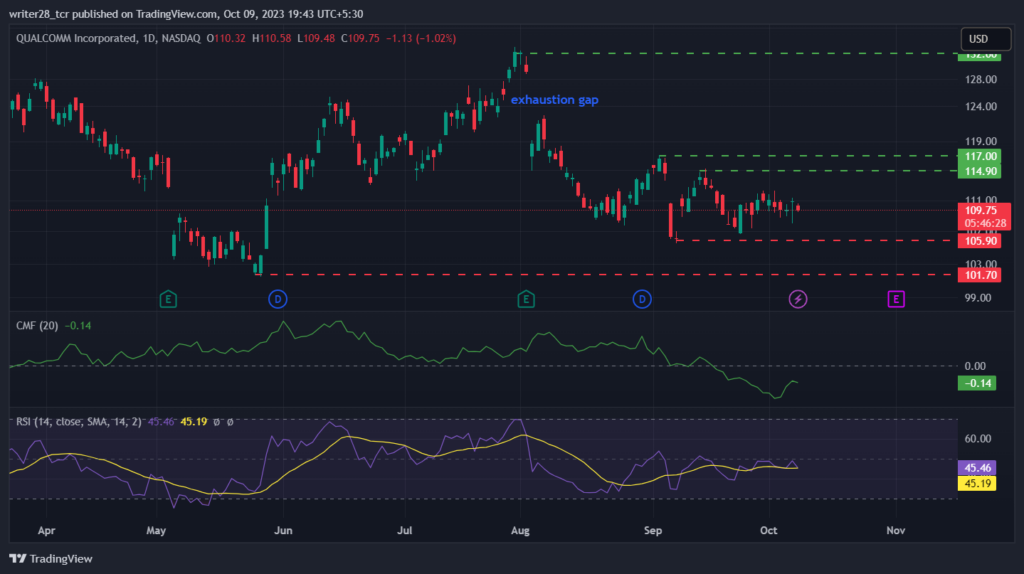
Task: Click the 101.70 support price label
Action: 979,275
